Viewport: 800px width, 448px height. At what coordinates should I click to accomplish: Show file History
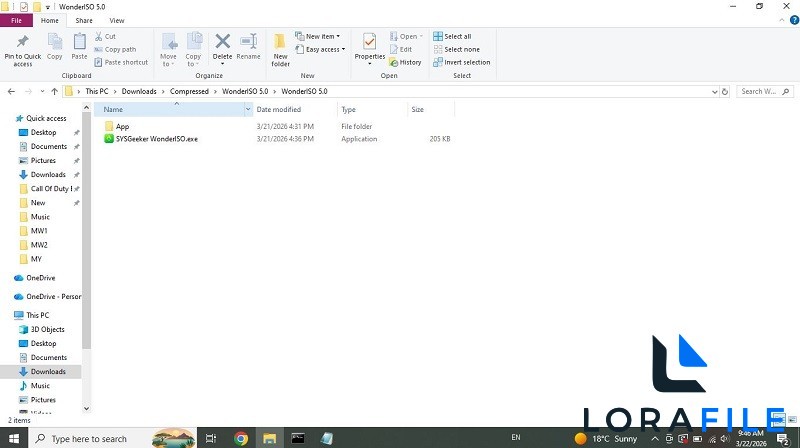[x=406, y=62]
